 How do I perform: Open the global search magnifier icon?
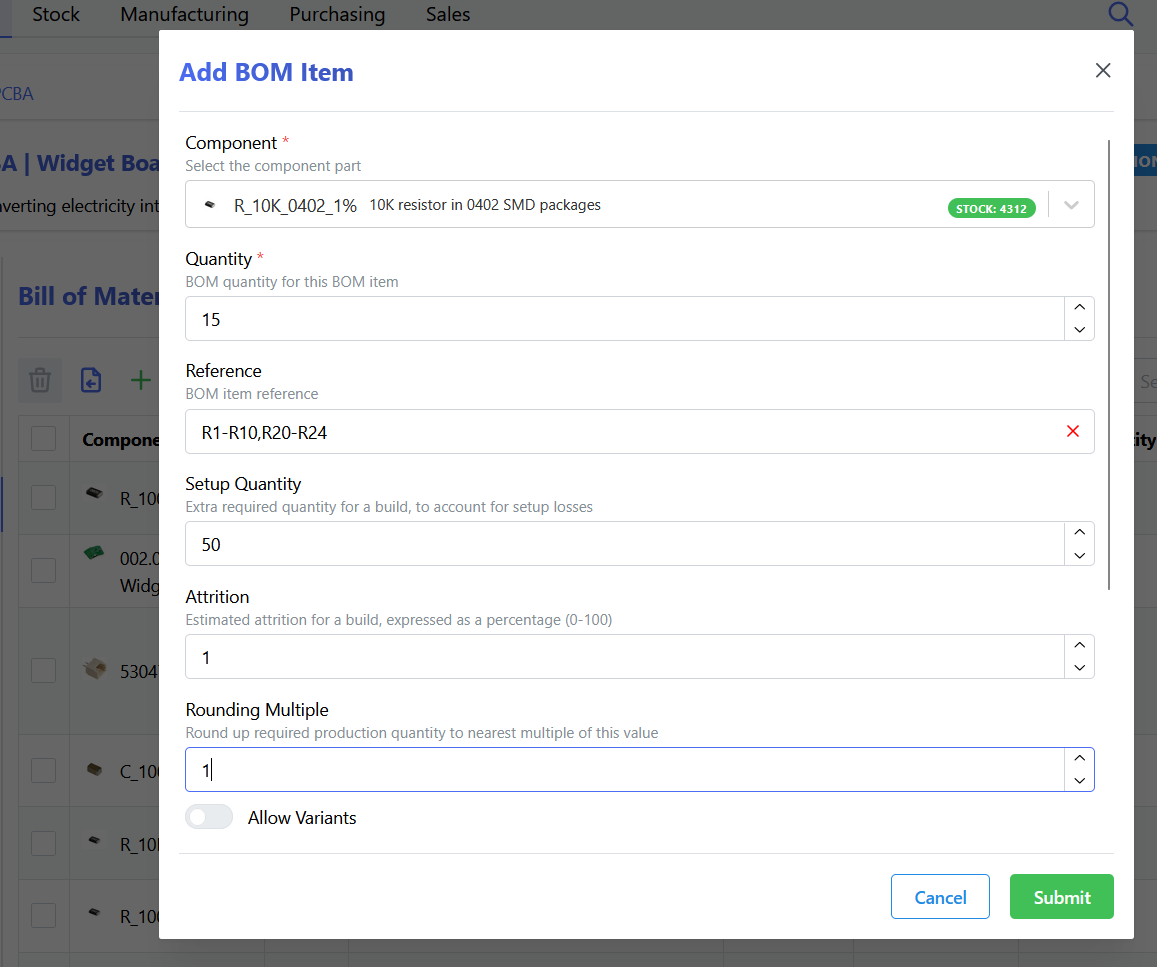[1120, 15]
